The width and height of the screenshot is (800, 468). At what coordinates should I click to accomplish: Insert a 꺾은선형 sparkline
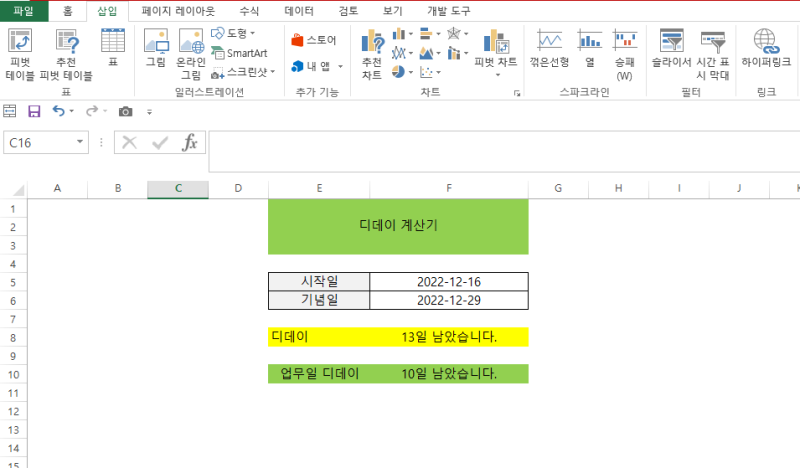pos(549,48)
